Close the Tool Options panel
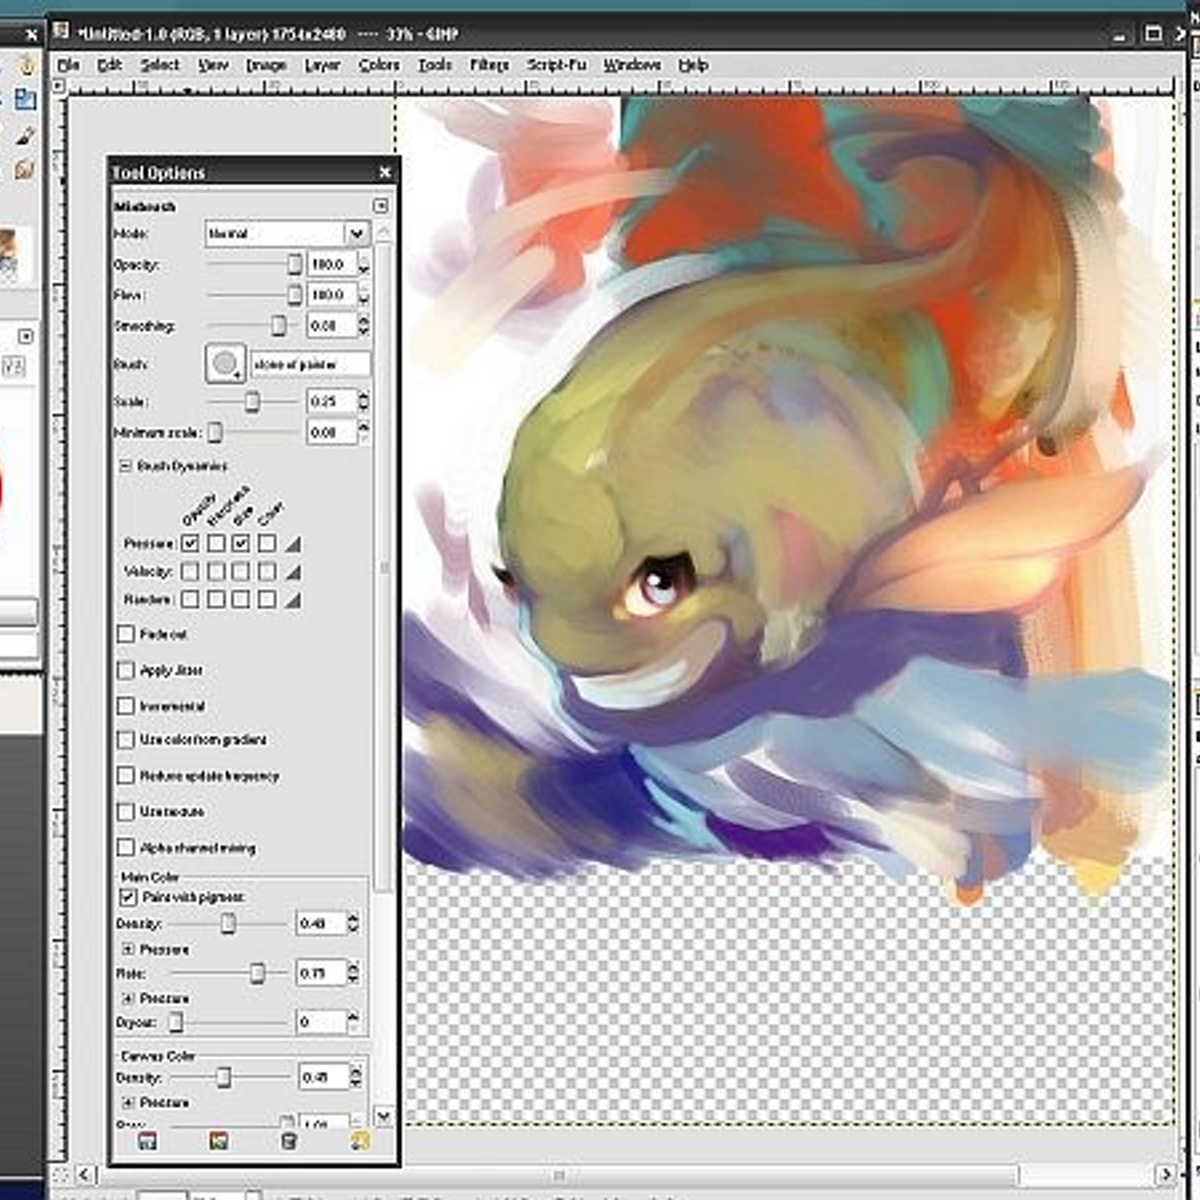1200x1200 pixels. (385, 173)
